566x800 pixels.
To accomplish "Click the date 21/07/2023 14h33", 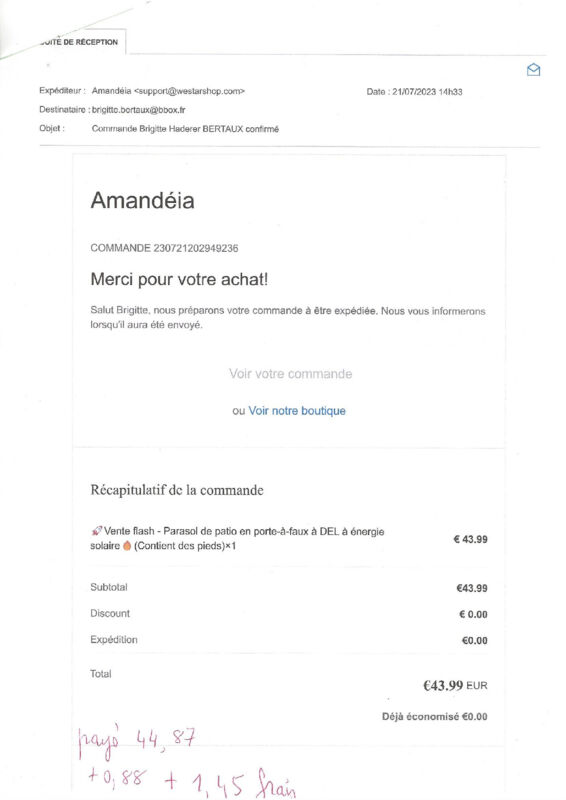I will [427, 92].
